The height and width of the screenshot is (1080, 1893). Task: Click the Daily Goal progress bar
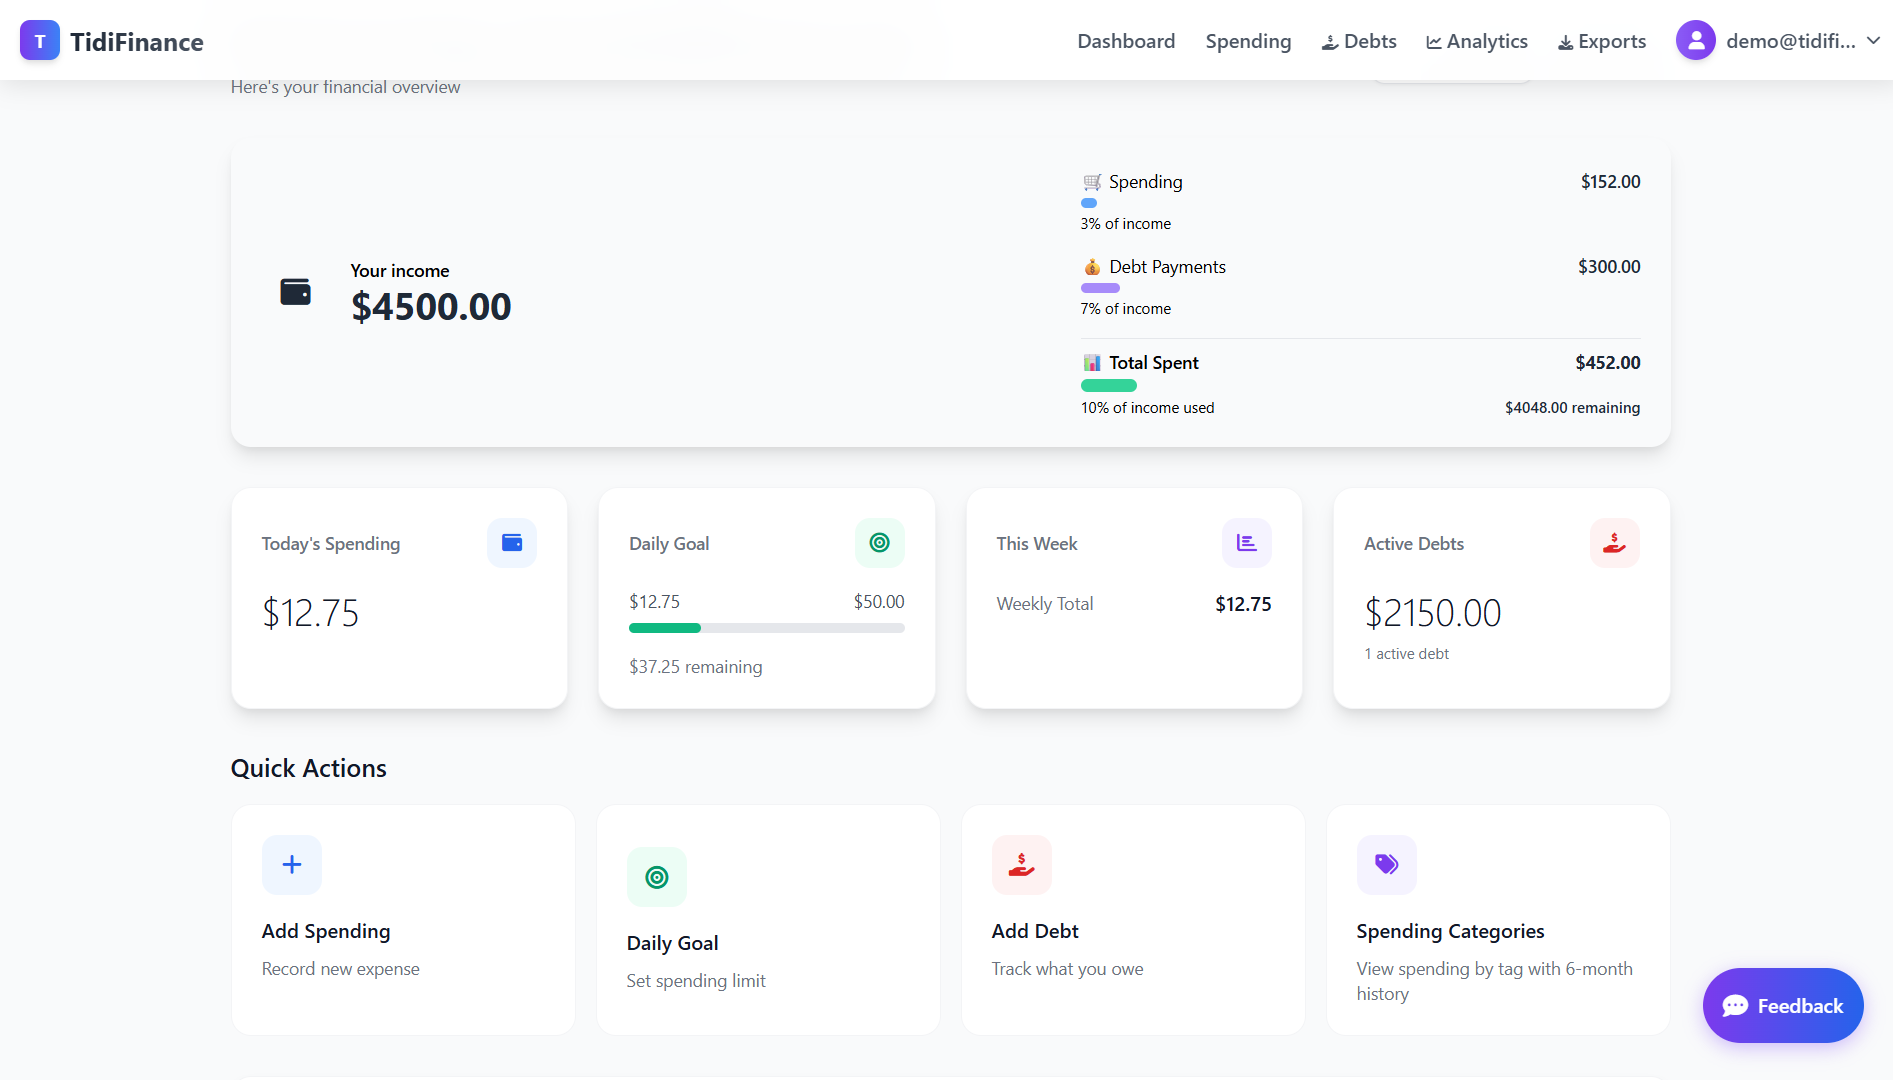point(767,628)
